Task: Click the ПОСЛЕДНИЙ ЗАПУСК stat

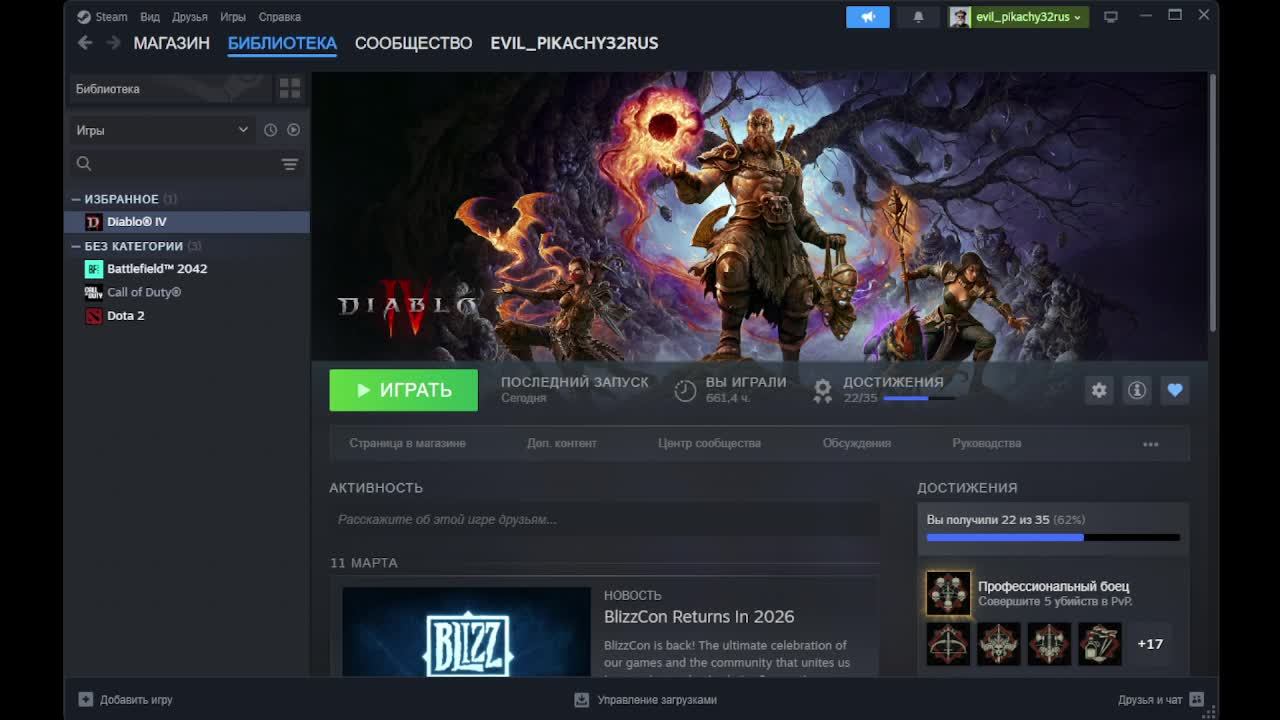Action: coord(575,390)
